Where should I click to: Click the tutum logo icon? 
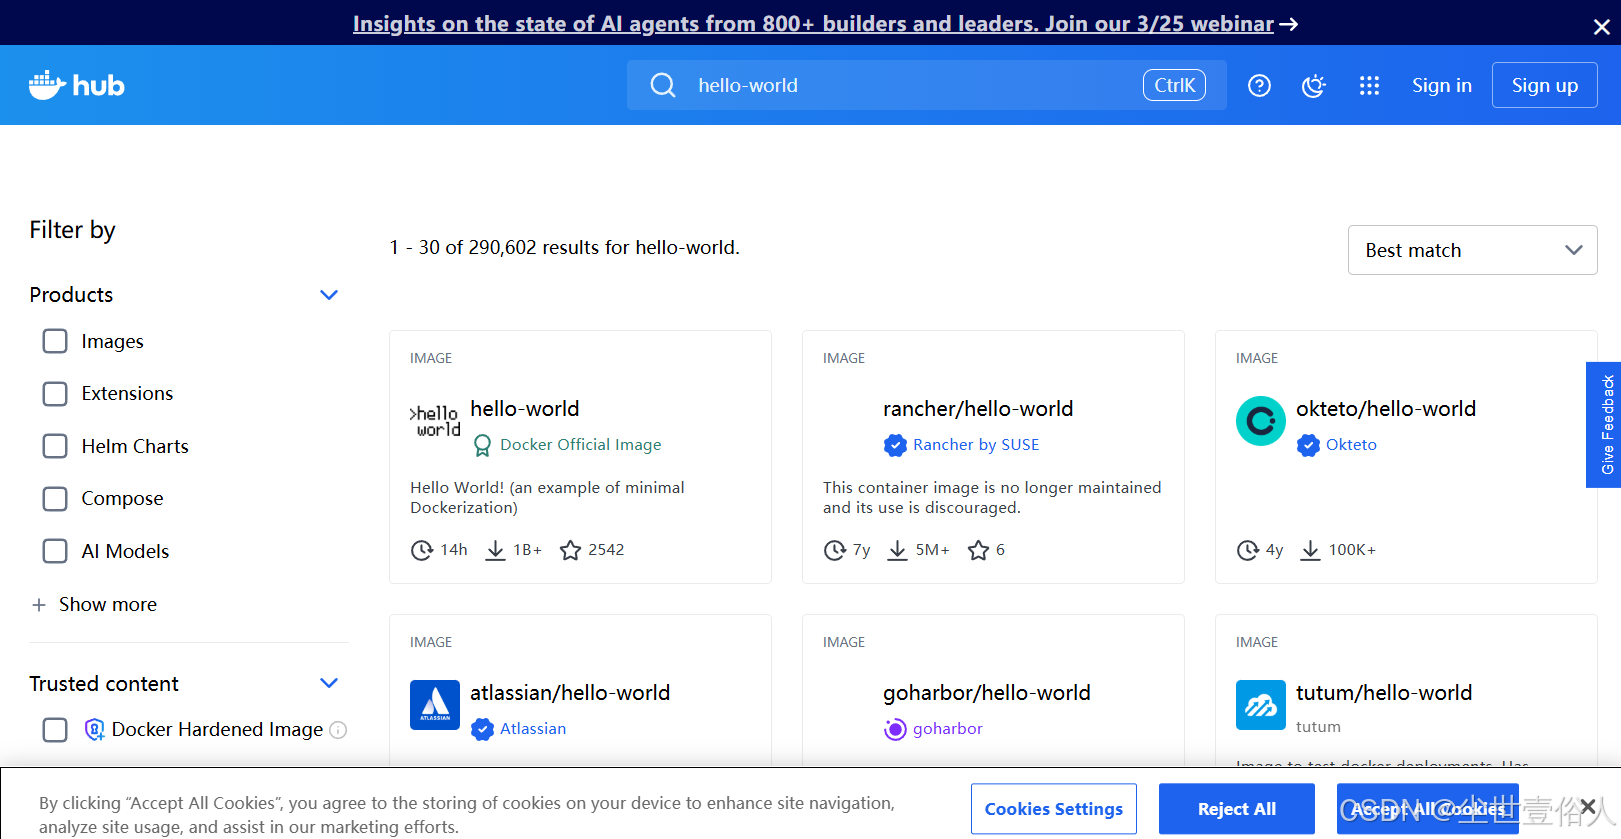click(1261, 705)
